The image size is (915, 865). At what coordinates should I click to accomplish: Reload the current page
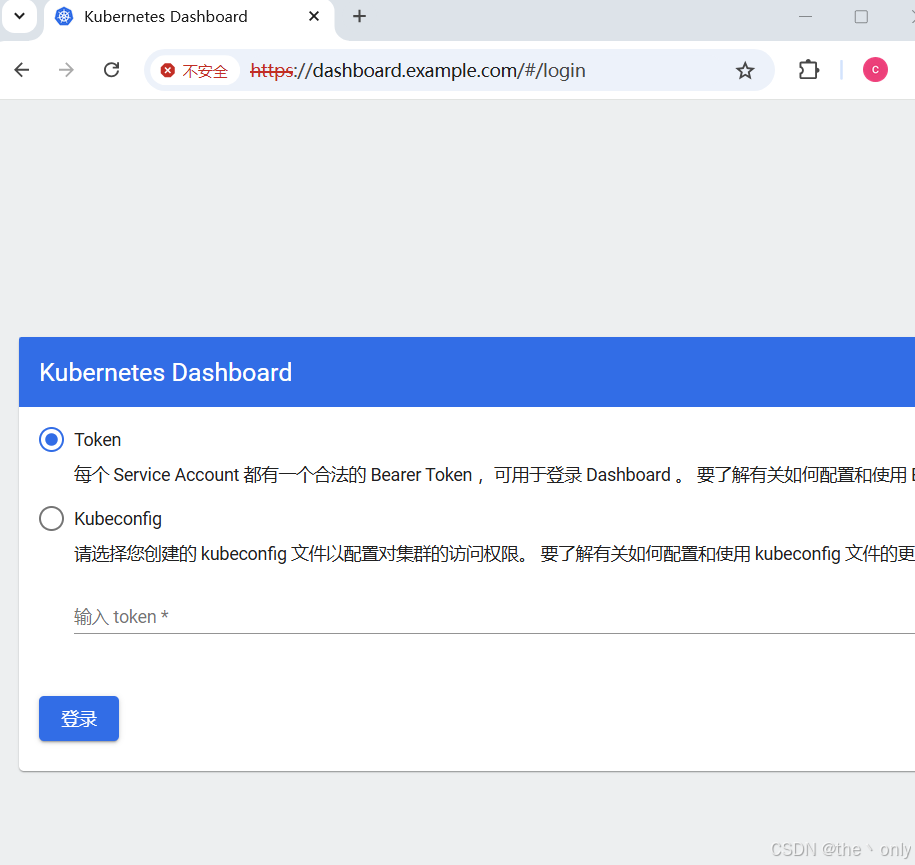point(111,70)
